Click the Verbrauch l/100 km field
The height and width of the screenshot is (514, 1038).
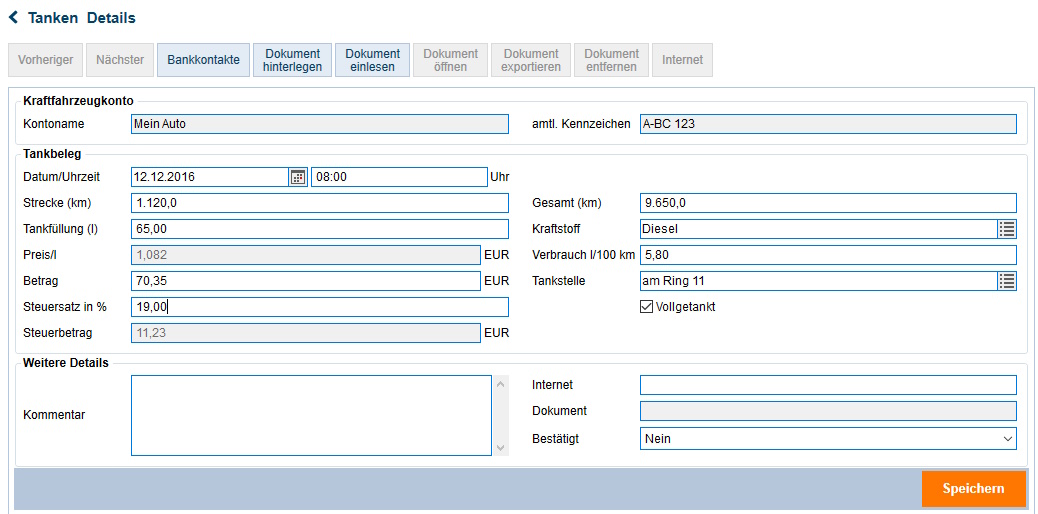pyautogui.click(x=828, y=255)
